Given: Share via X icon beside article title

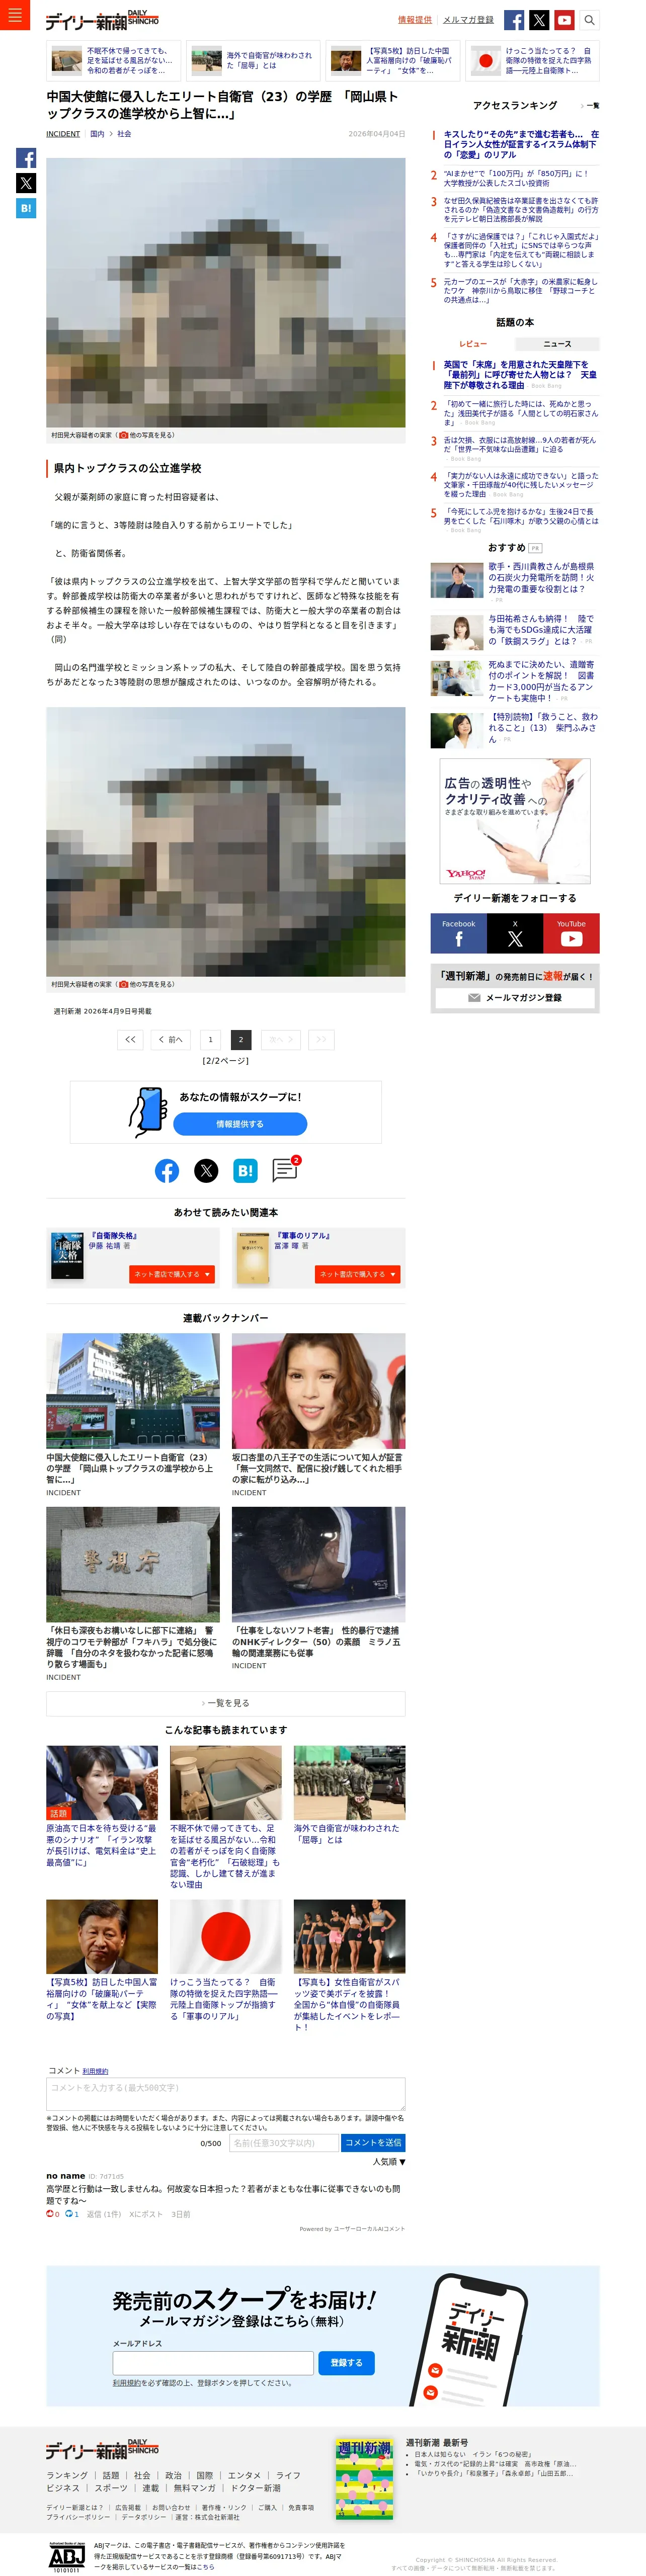Looking at the screenshot, I should (26, 183).
